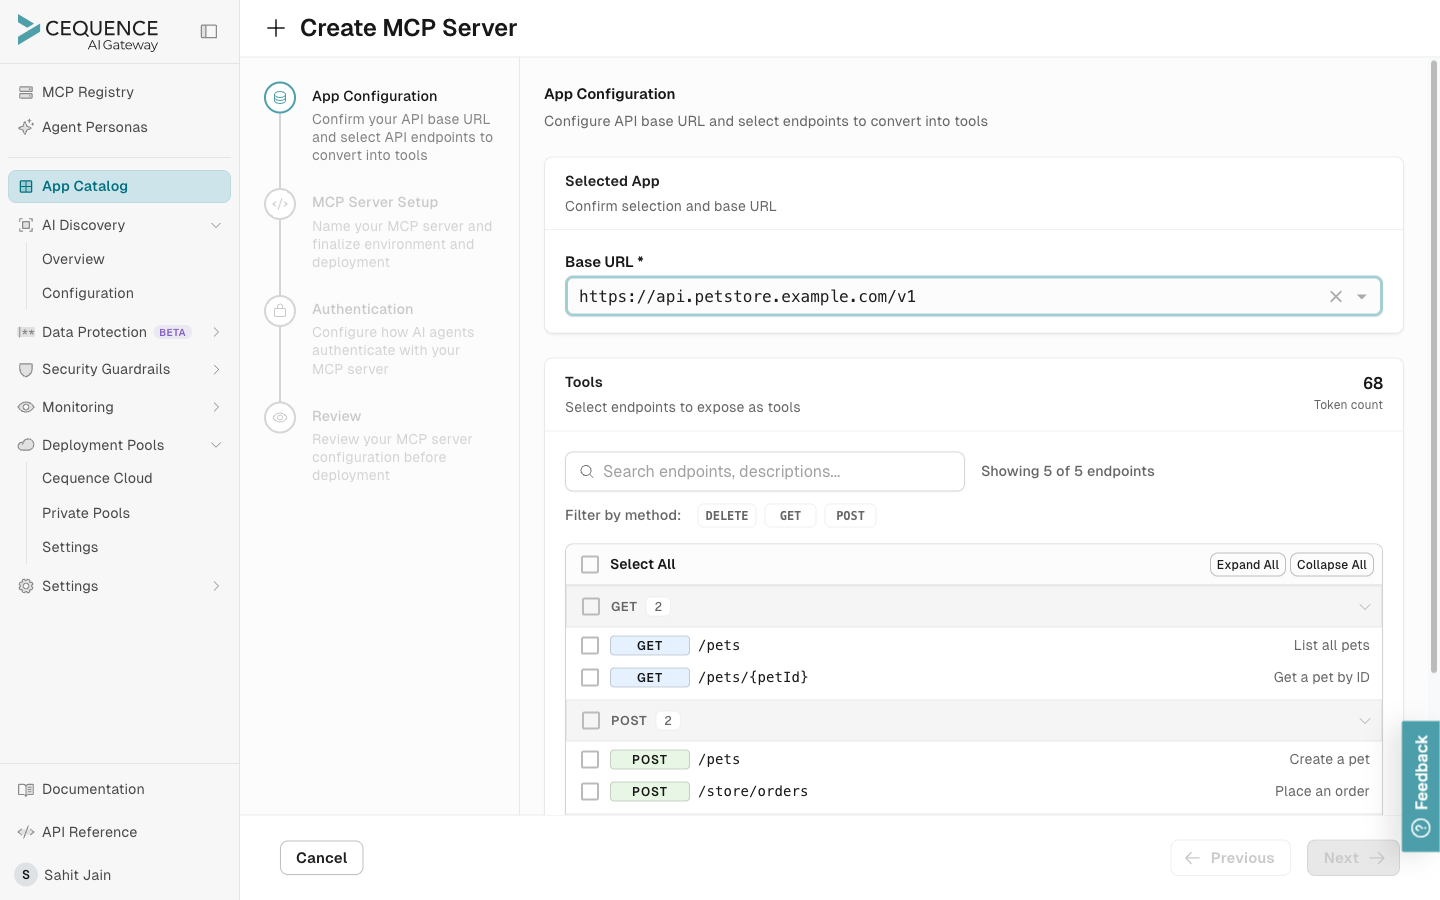This screenshot has height=900, width=1440.
Task: Click the Deployment Pools cloud icon
Action: pyautogui.click(x=26, y=445)
